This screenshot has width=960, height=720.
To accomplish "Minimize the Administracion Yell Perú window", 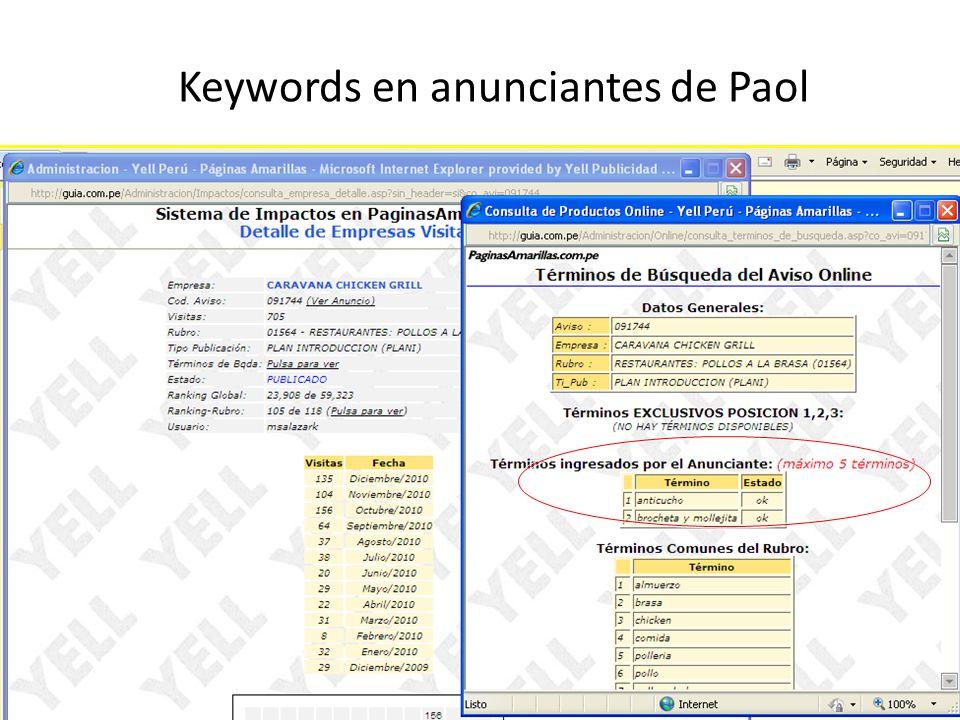I will pos(690,169).
